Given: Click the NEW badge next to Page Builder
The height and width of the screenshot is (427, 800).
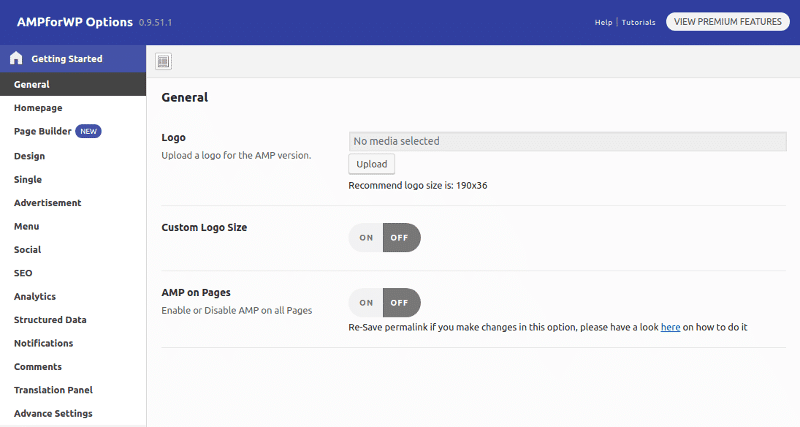Looking at the screenshot, I should click(x=88, y=131).
